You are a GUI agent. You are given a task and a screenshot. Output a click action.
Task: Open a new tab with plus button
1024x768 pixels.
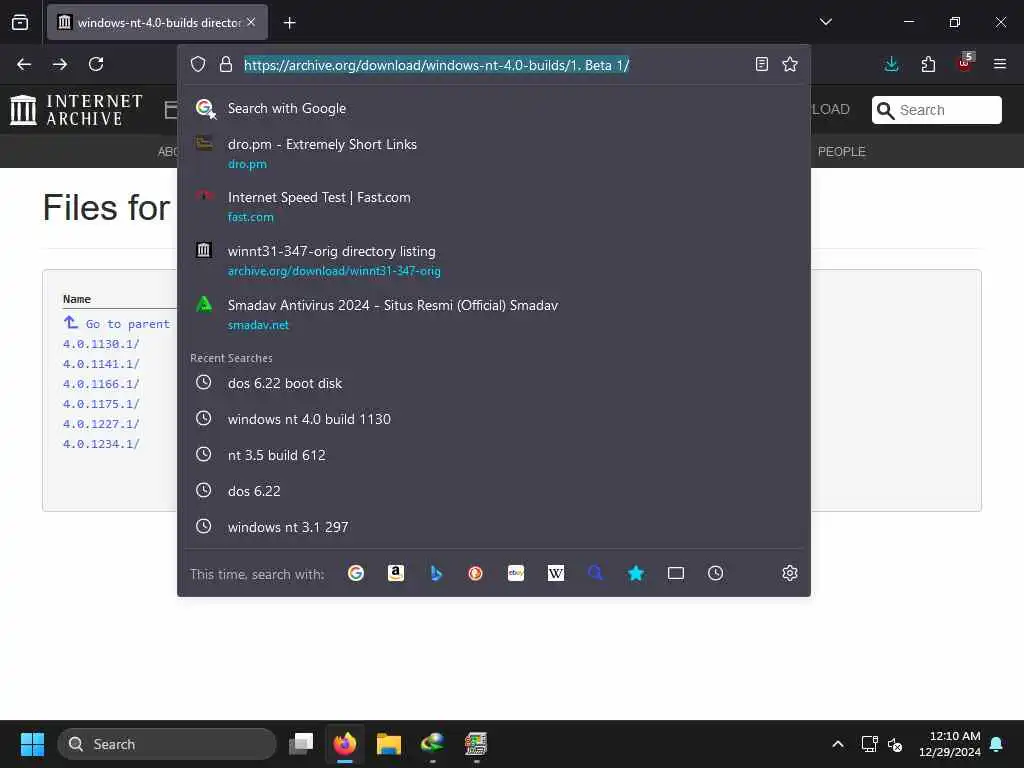pos(289,23)
